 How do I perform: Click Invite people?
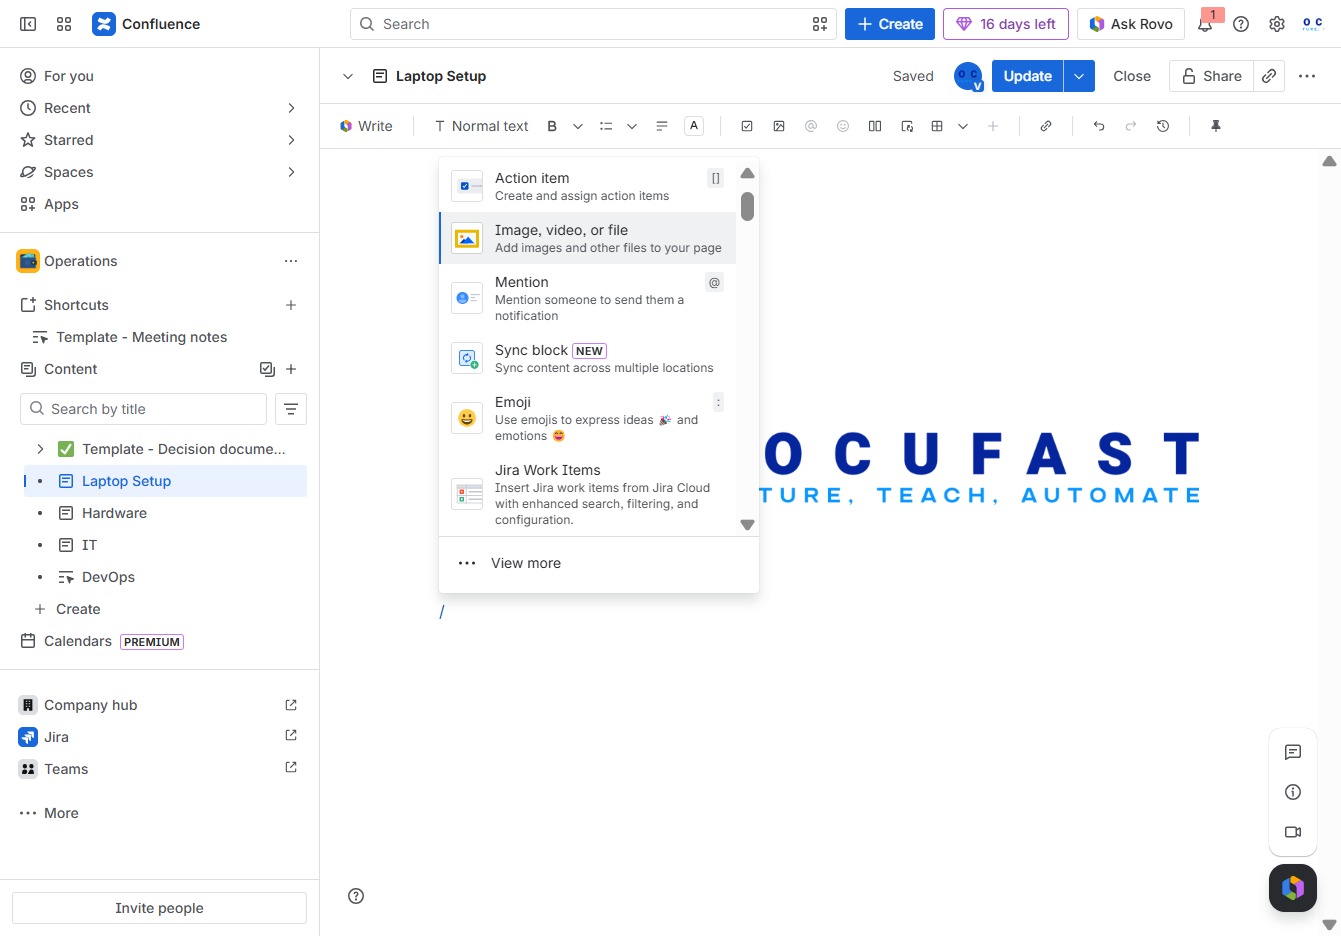(x=159, y=908)
